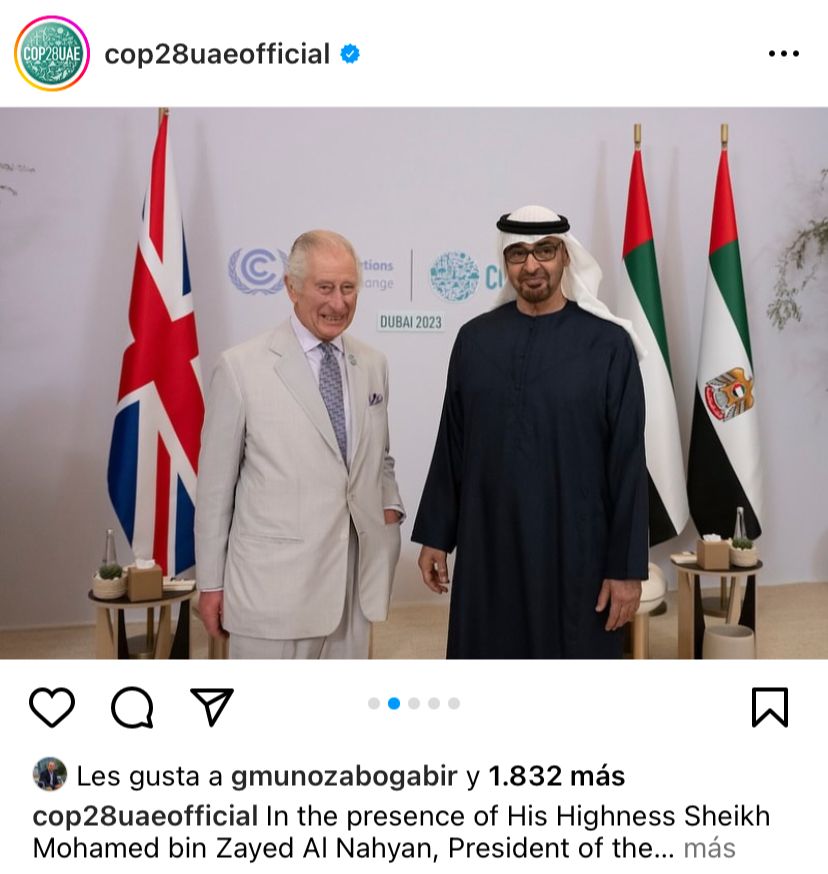
Task: Click the blue verified badge
Action: pyautogui.click(x=350, y=54)
